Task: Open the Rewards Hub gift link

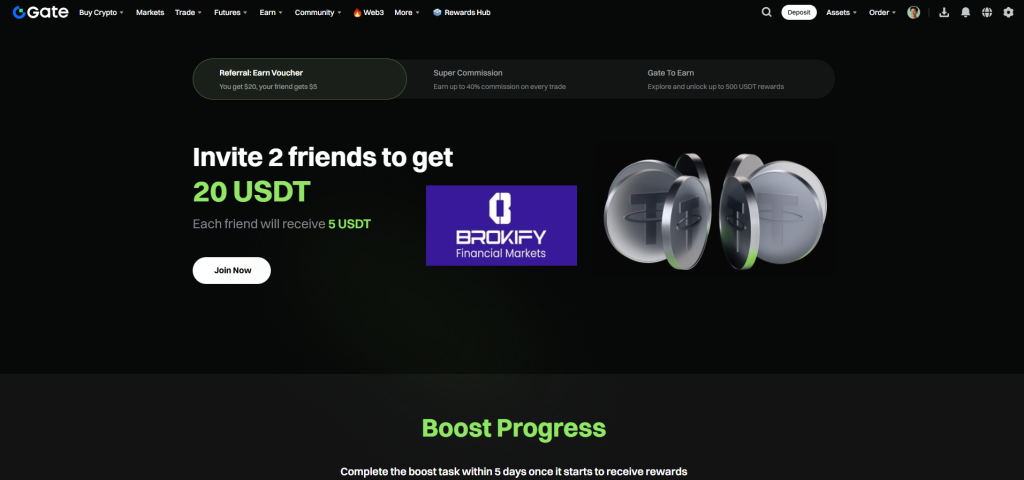Action: coord(462,12)
